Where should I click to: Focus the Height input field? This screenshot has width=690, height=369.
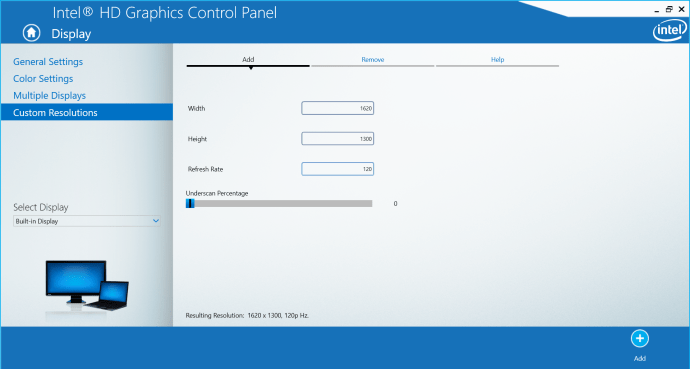click(x=338, y=139)
